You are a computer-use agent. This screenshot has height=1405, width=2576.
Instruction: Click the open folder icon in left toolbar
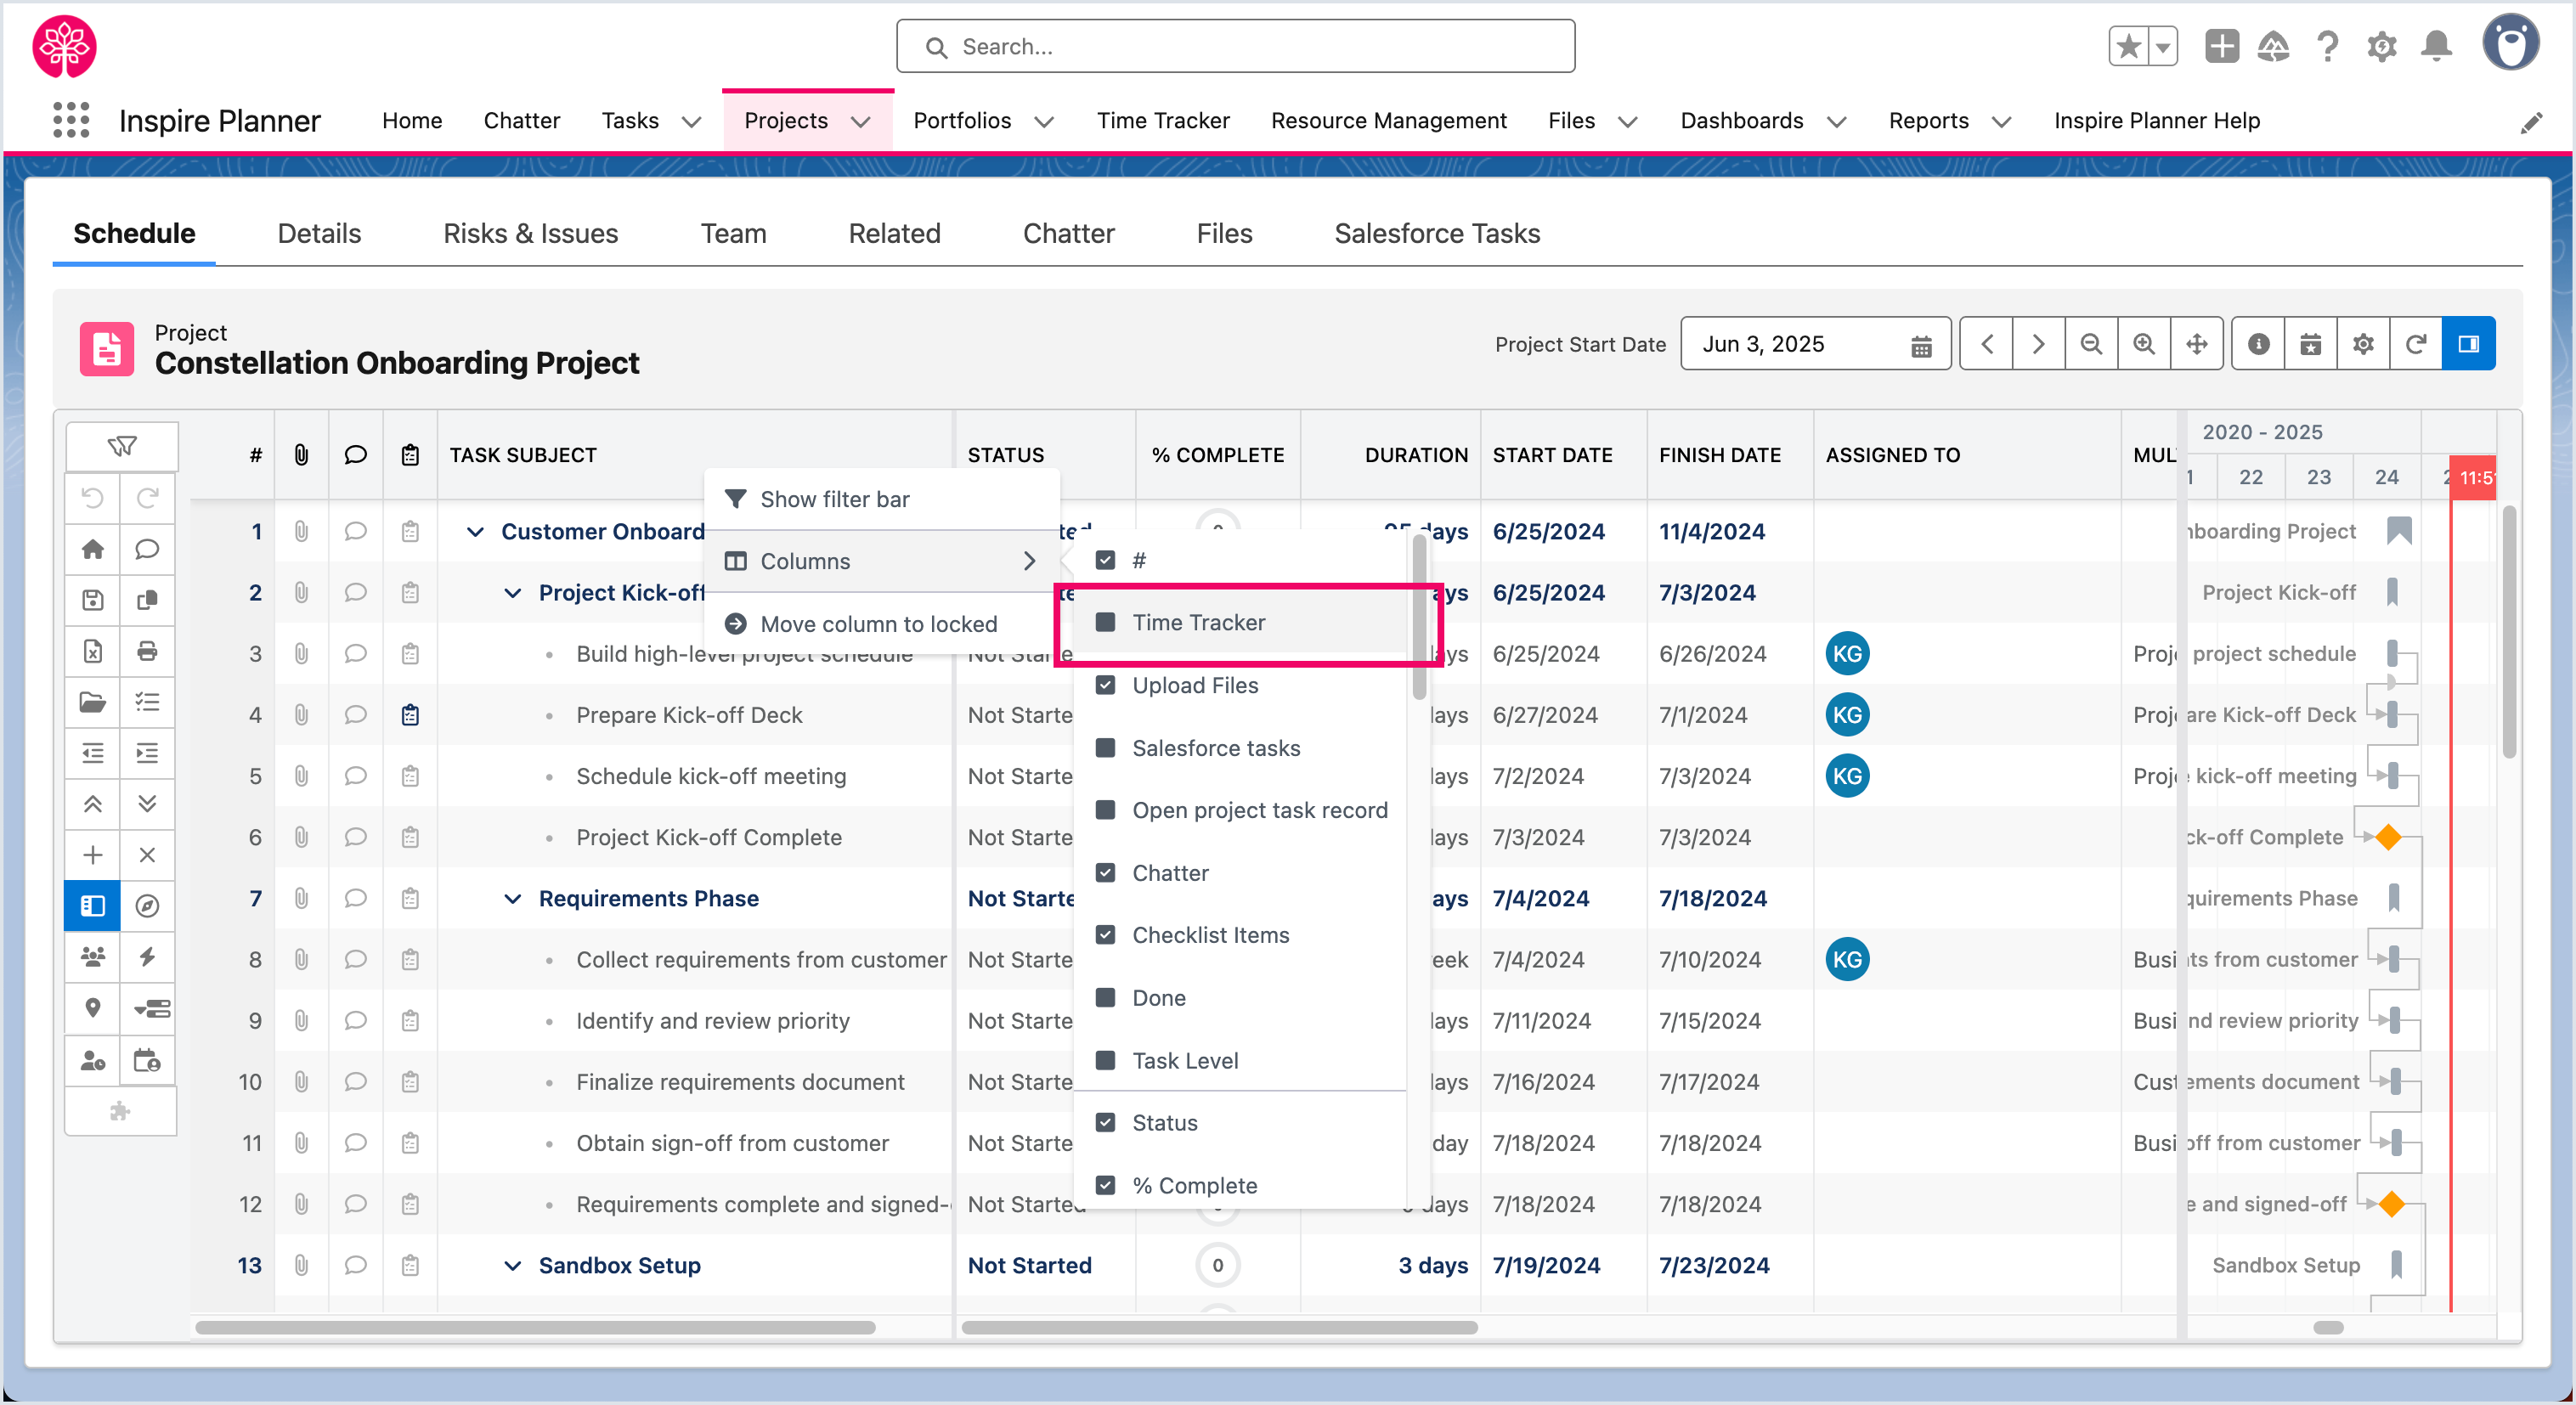point(93,702)
